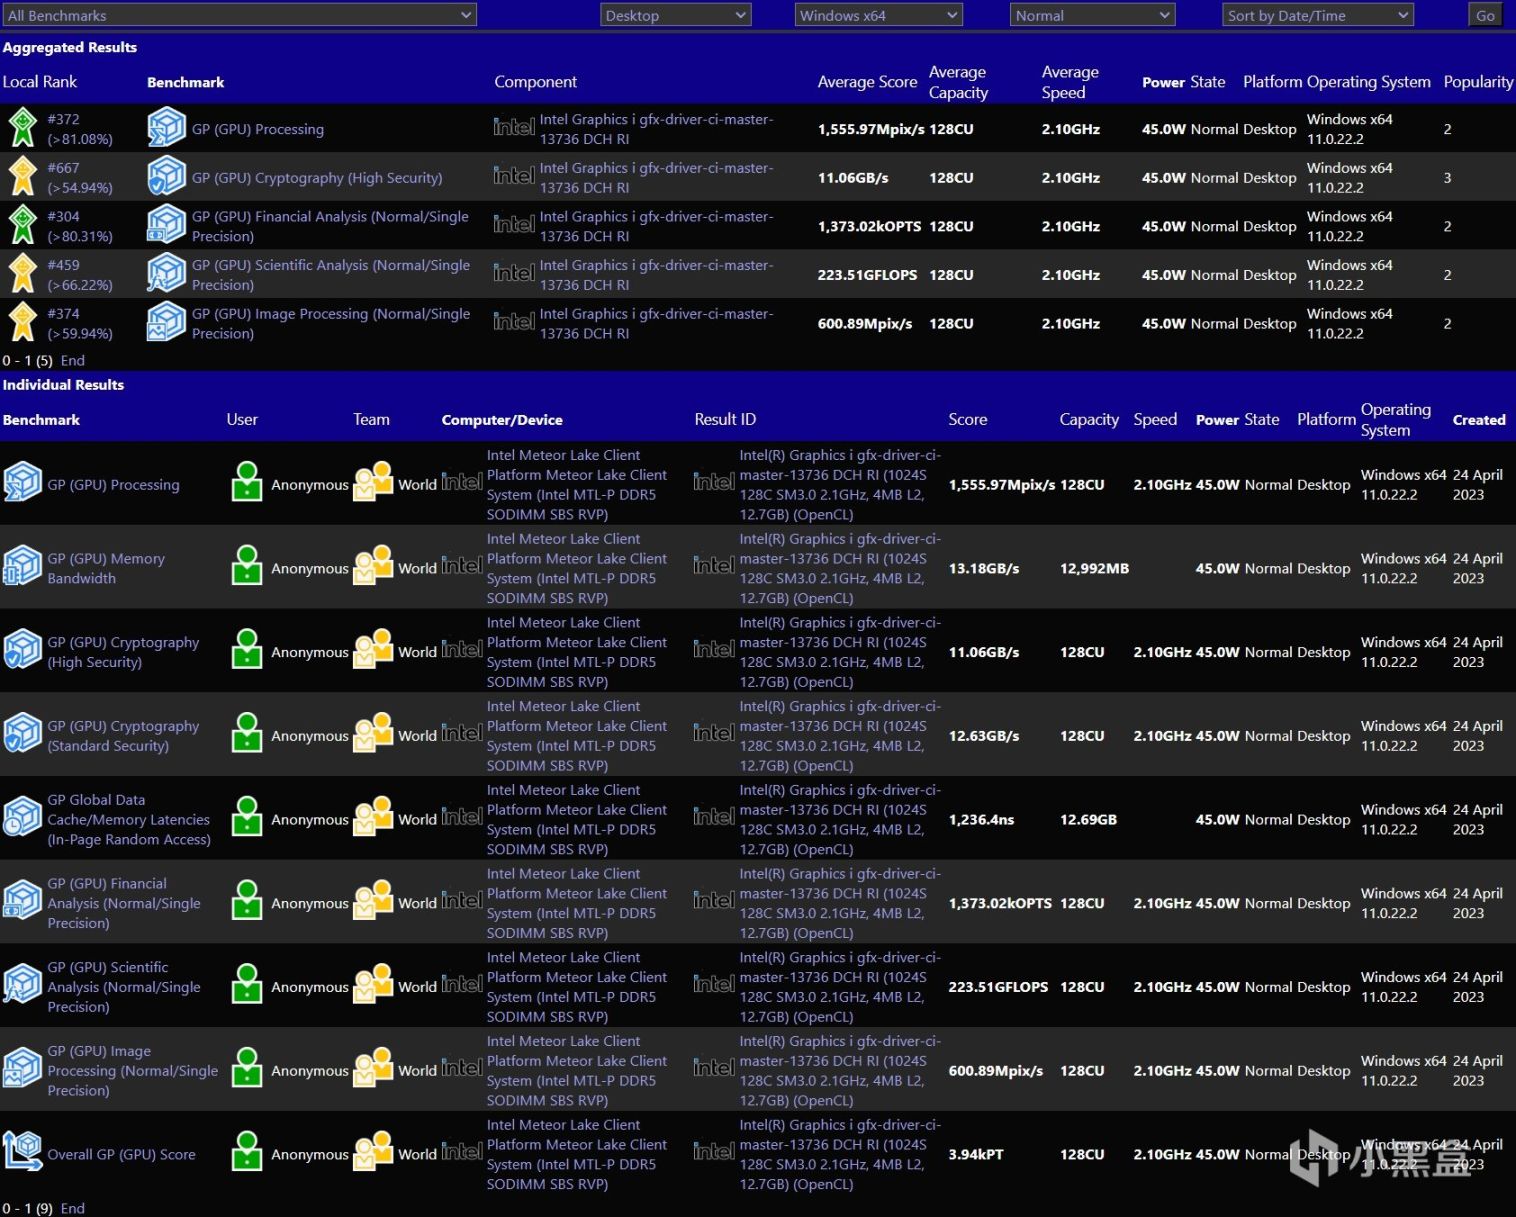Click the Popularity column header
The image size is (1516, 1217).
click(1478, 82)
